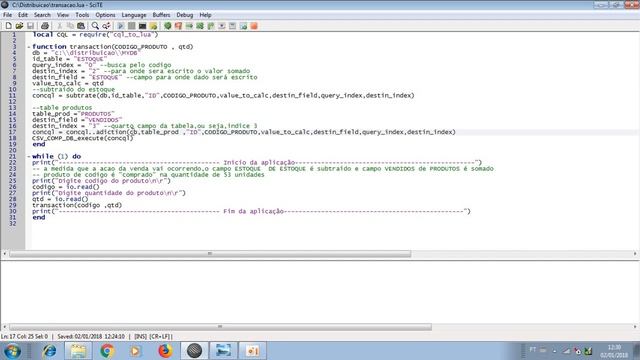Open the Buffers menu

pyautogui.click(x=161, y=15)
